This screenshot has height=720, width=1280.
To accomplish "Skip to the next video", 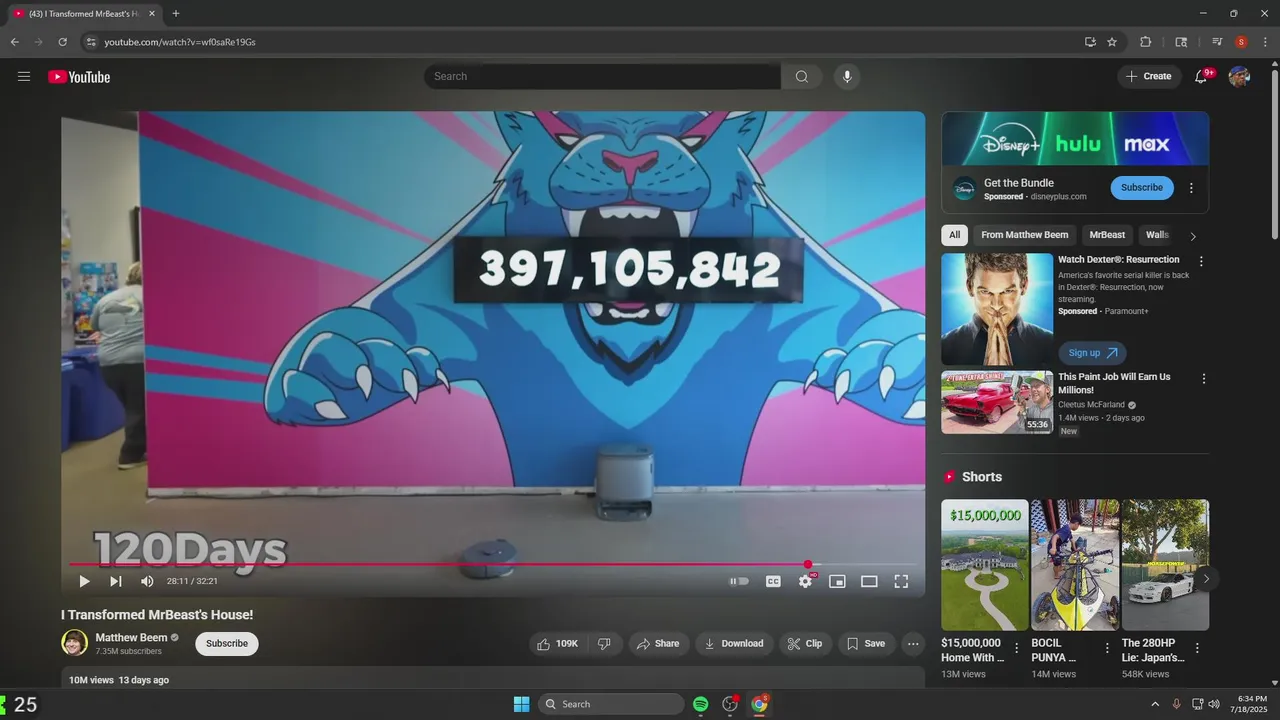I will 116,581.
